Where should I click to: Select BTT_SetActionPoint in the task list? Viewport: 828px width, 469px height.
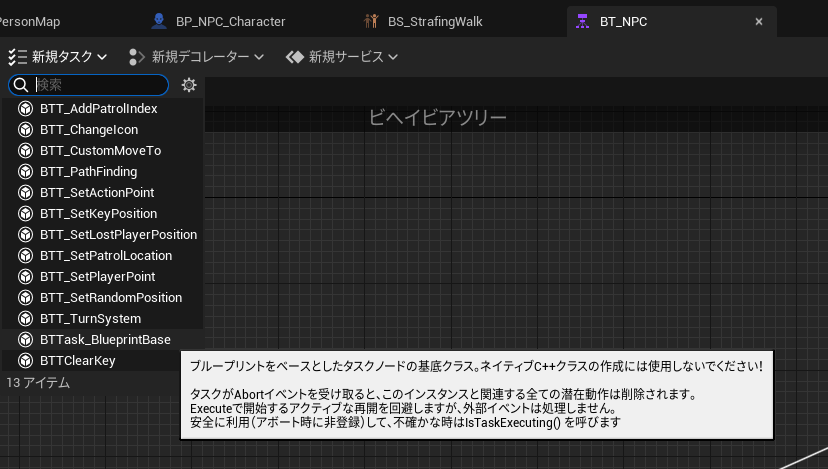click(x=103, y=193)
